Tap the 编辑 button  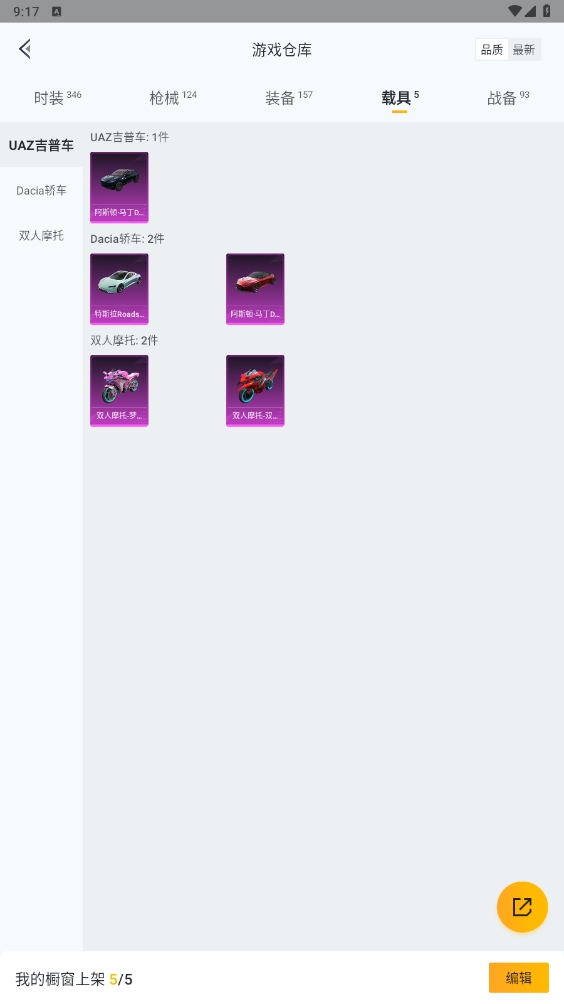click(519, 978)
